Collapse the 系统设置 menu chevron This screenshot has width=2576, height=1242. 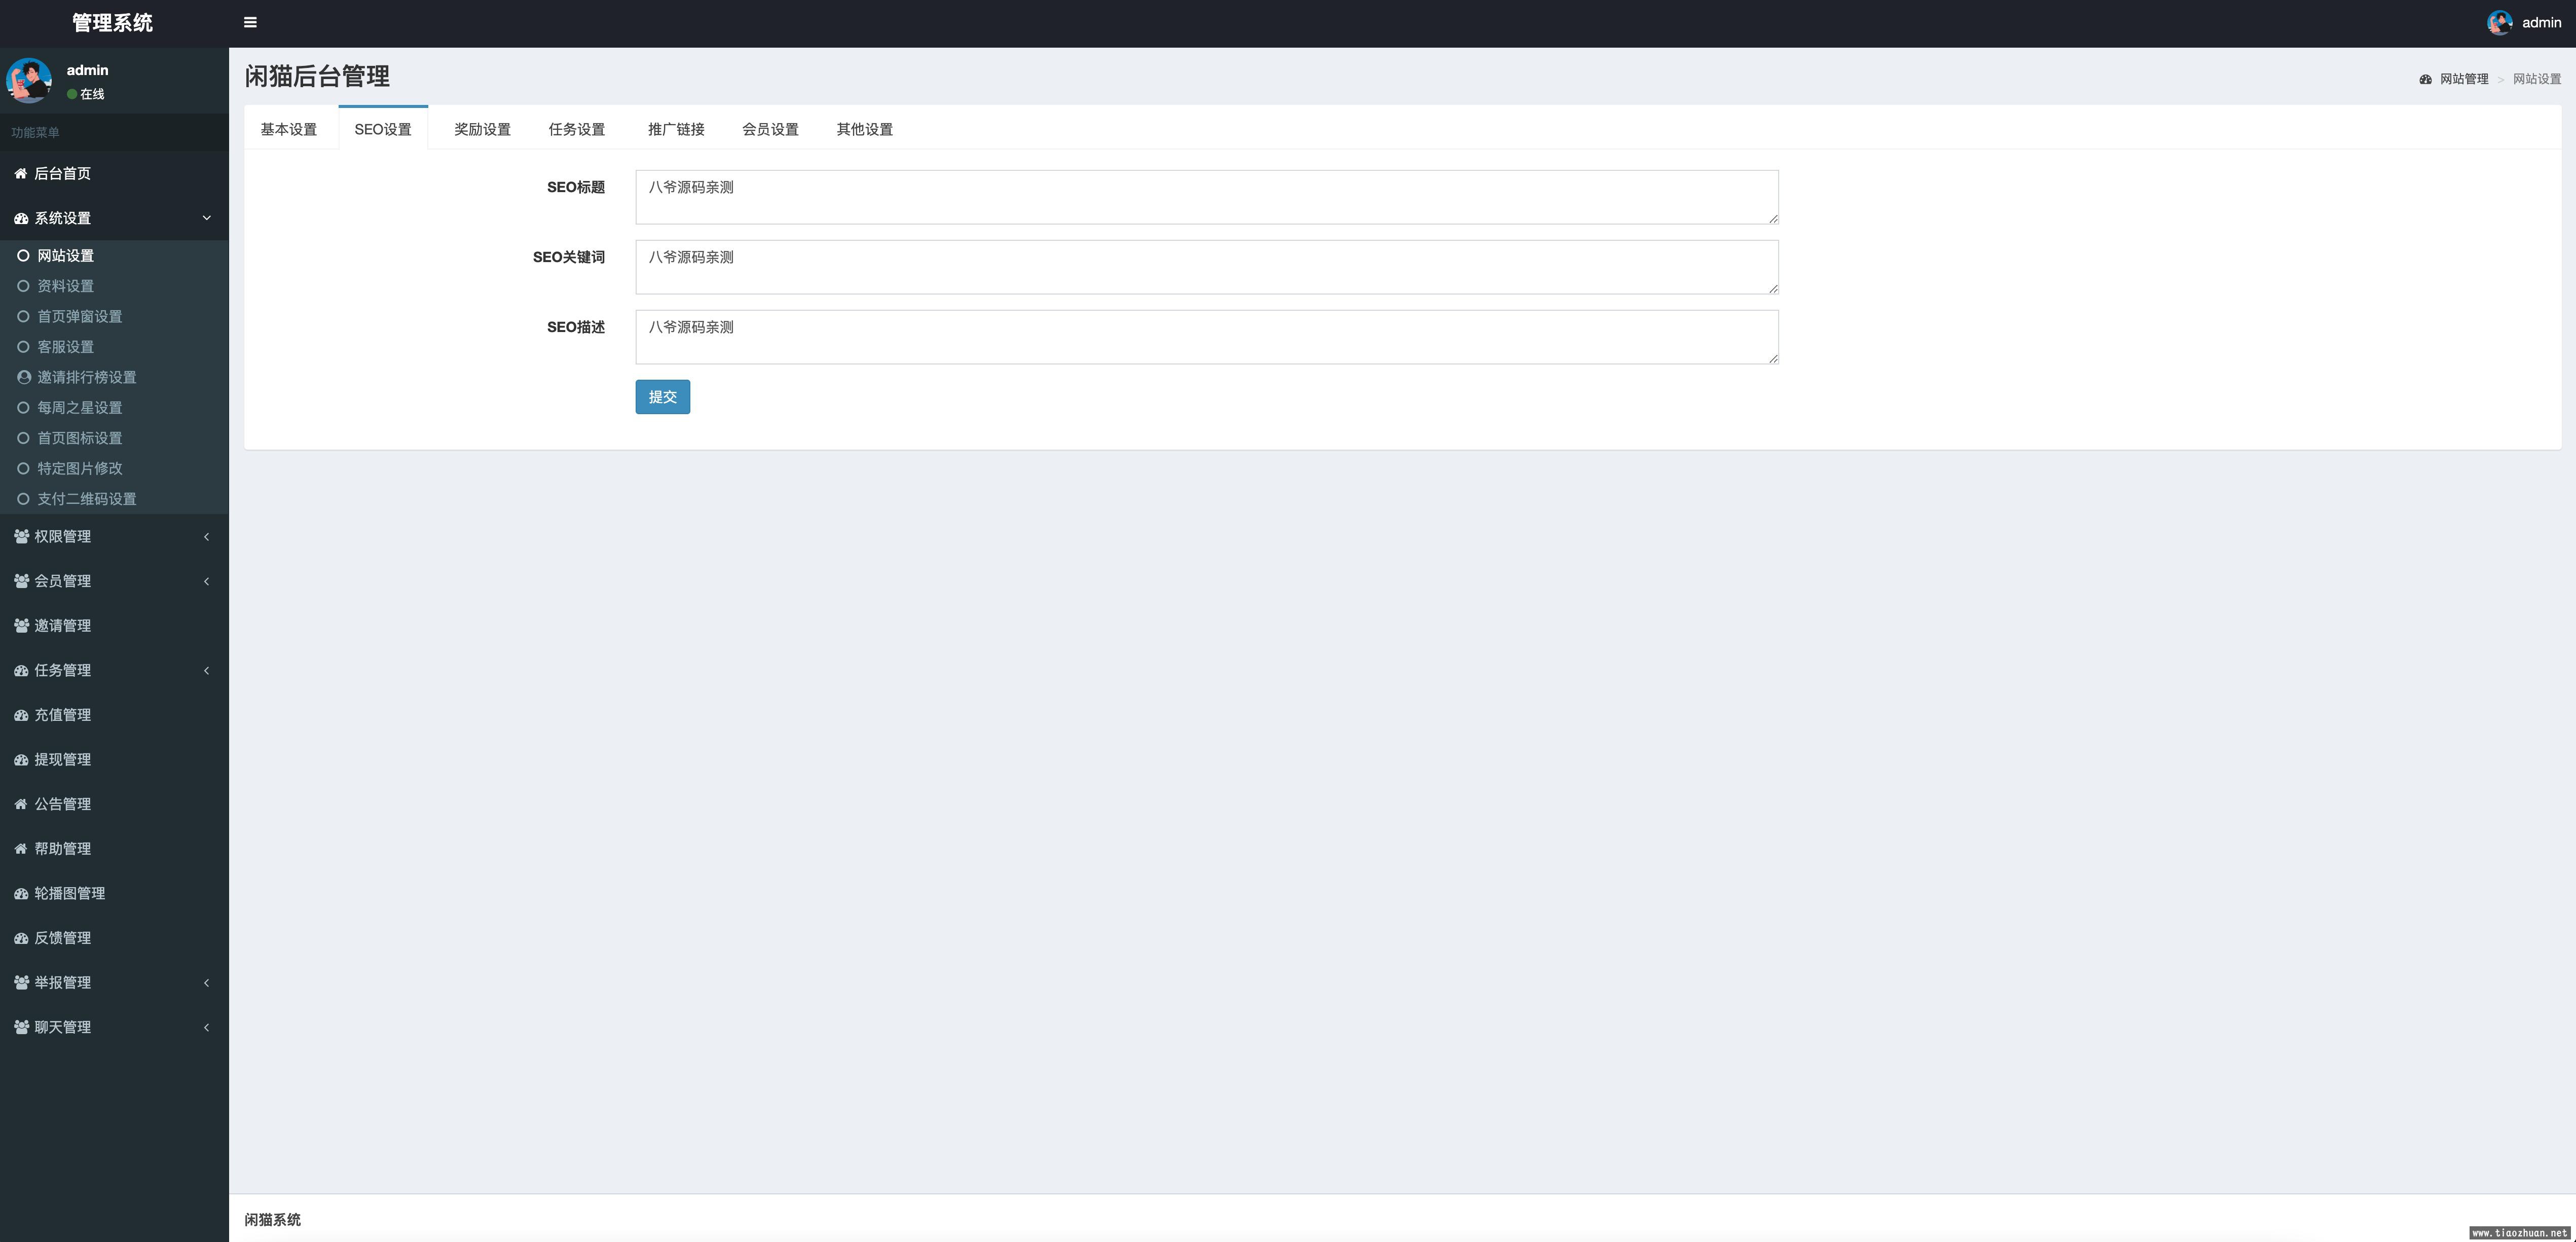coord(206,218)
